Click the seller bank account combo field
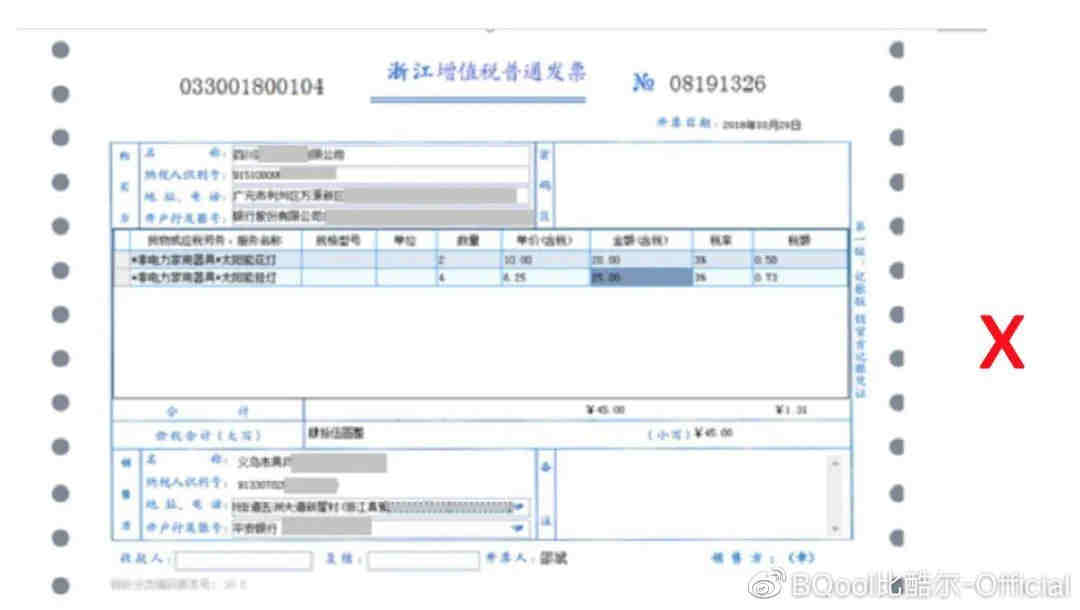This screenshot has width=1080, height=610. coord(381,528)
